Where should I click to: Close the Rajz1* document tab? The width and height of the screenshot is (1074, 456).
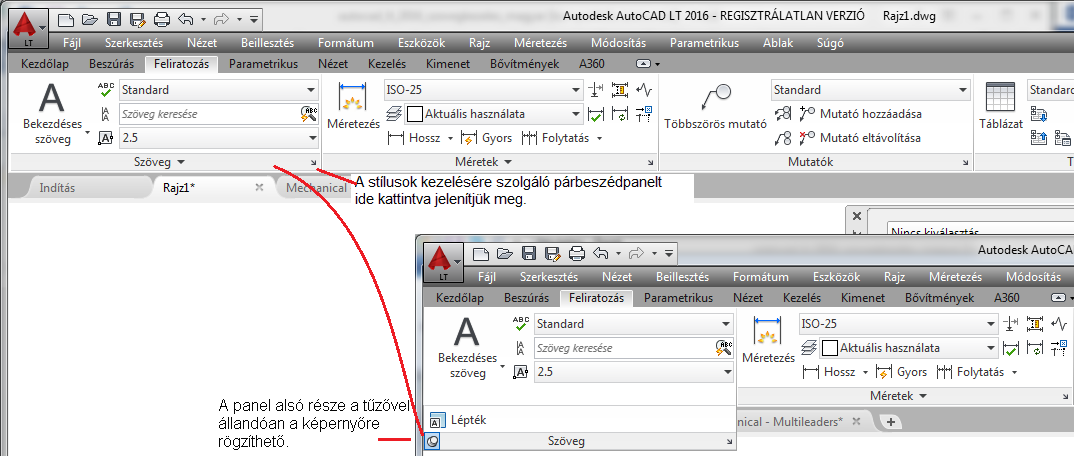point(259,187)
